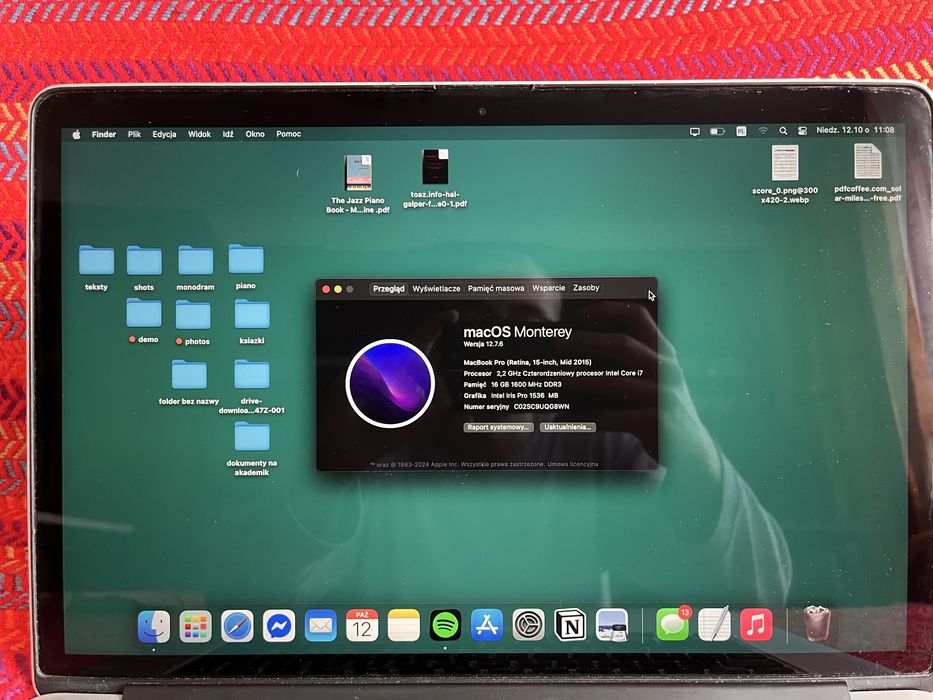
Task: Click the screen mirroring menu bar icon
Action: 694,132
